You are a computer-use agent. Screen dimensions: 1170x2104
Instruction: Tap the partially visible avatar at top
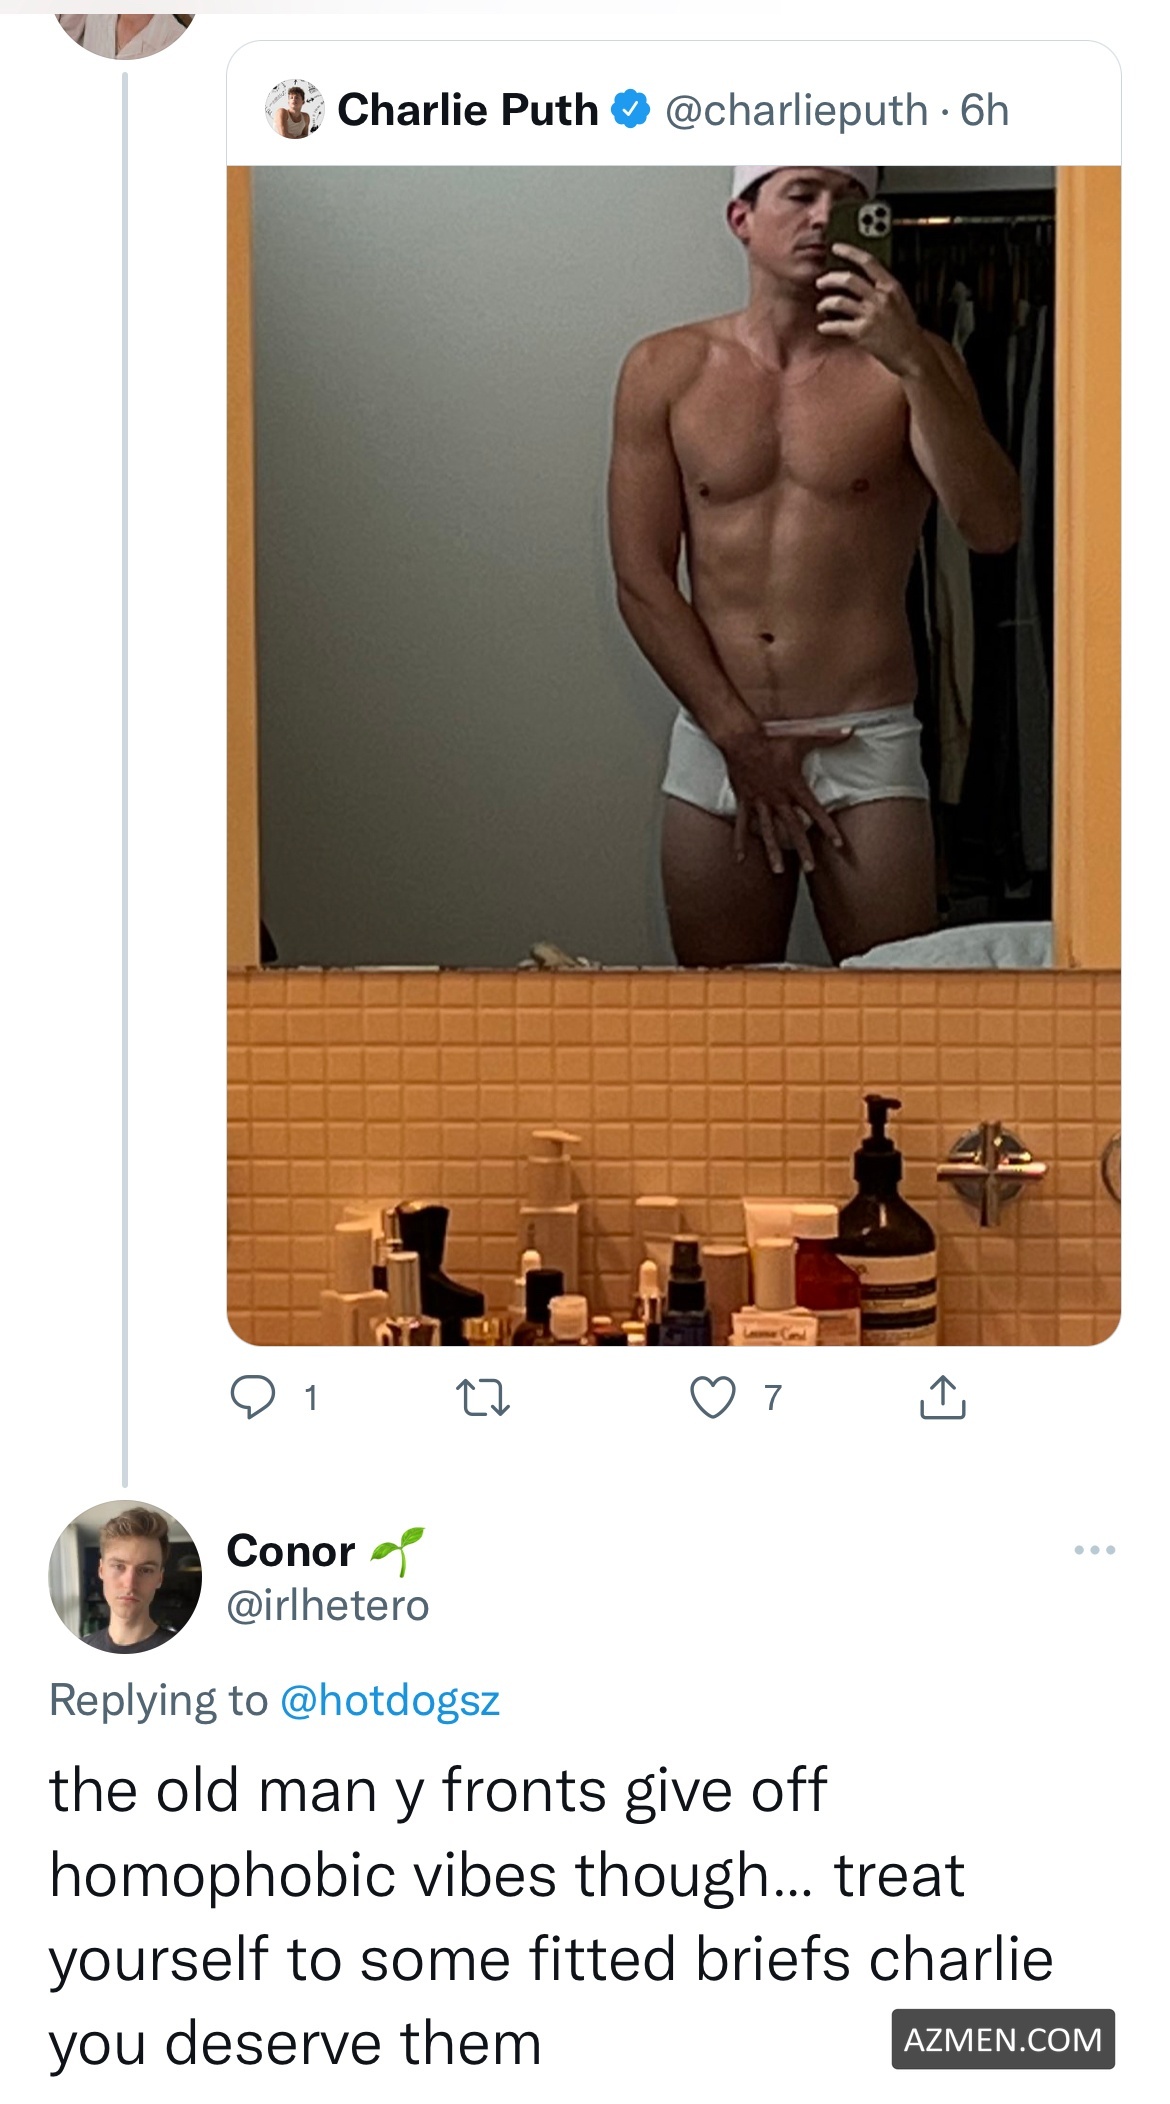[x=125, y=25]
